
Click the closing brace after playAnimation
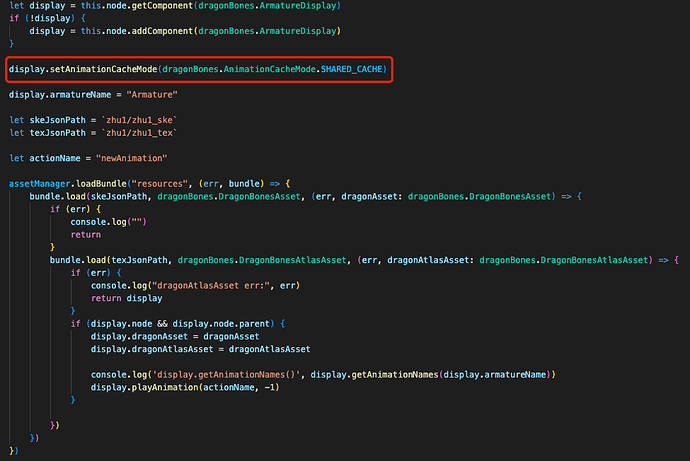point(73,400)
